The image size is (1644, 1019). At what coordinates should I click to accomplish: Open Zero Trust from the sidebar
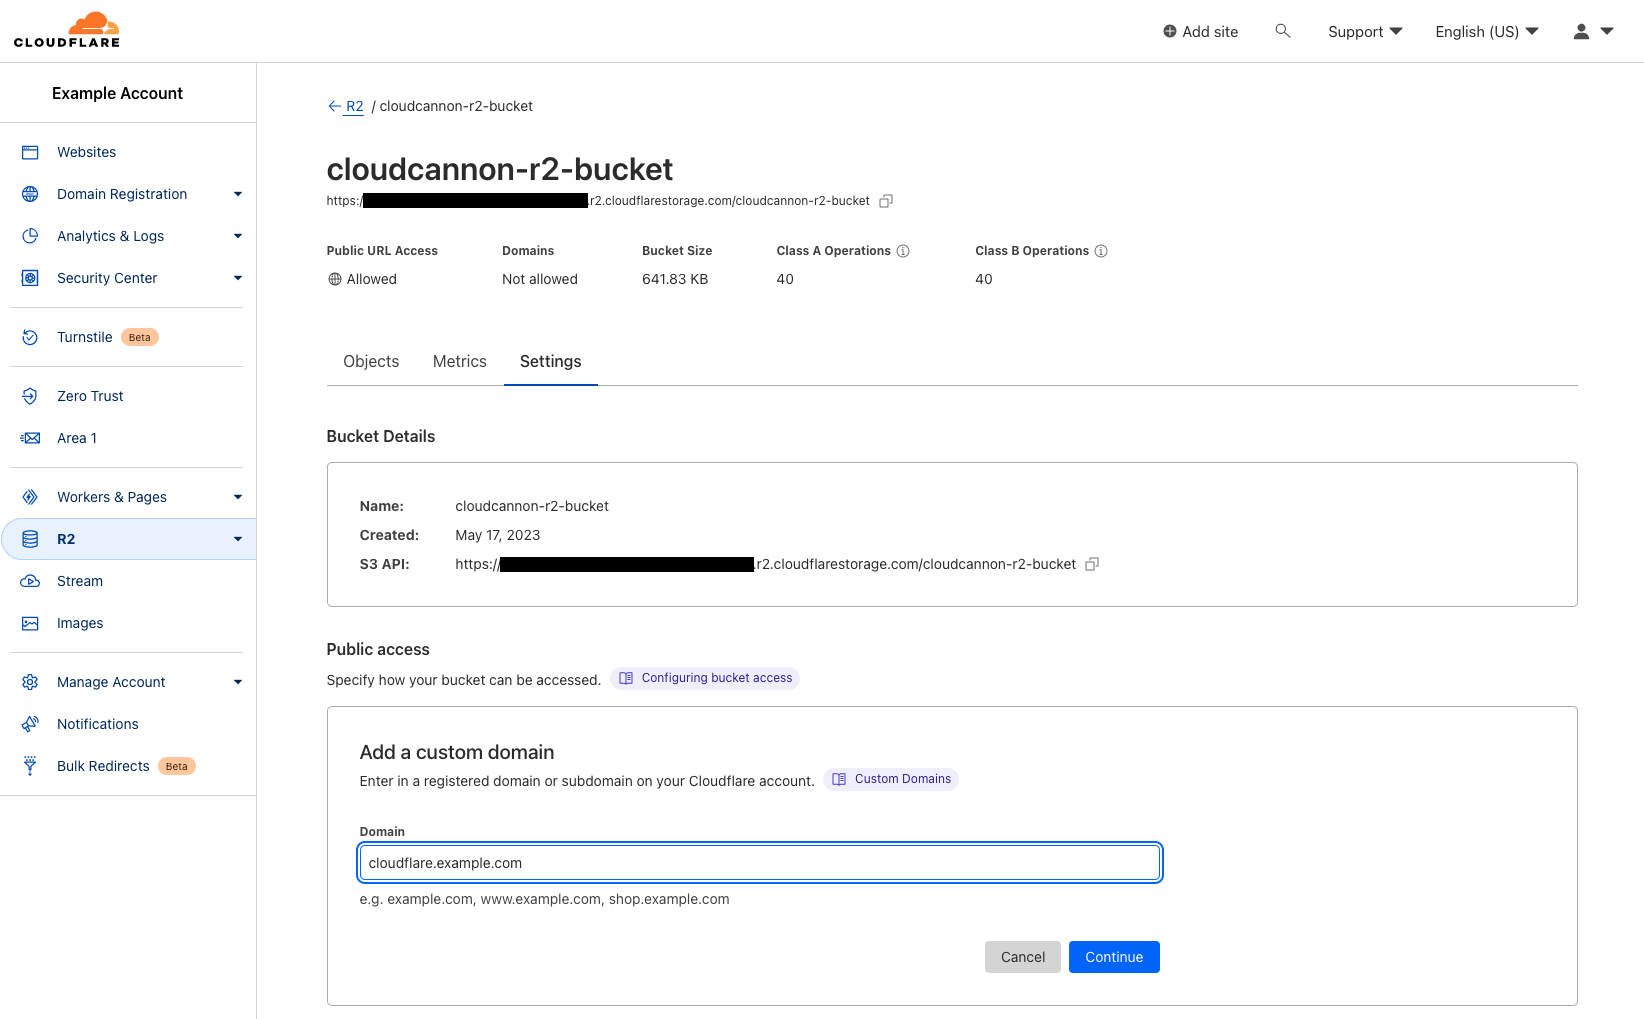90,395
